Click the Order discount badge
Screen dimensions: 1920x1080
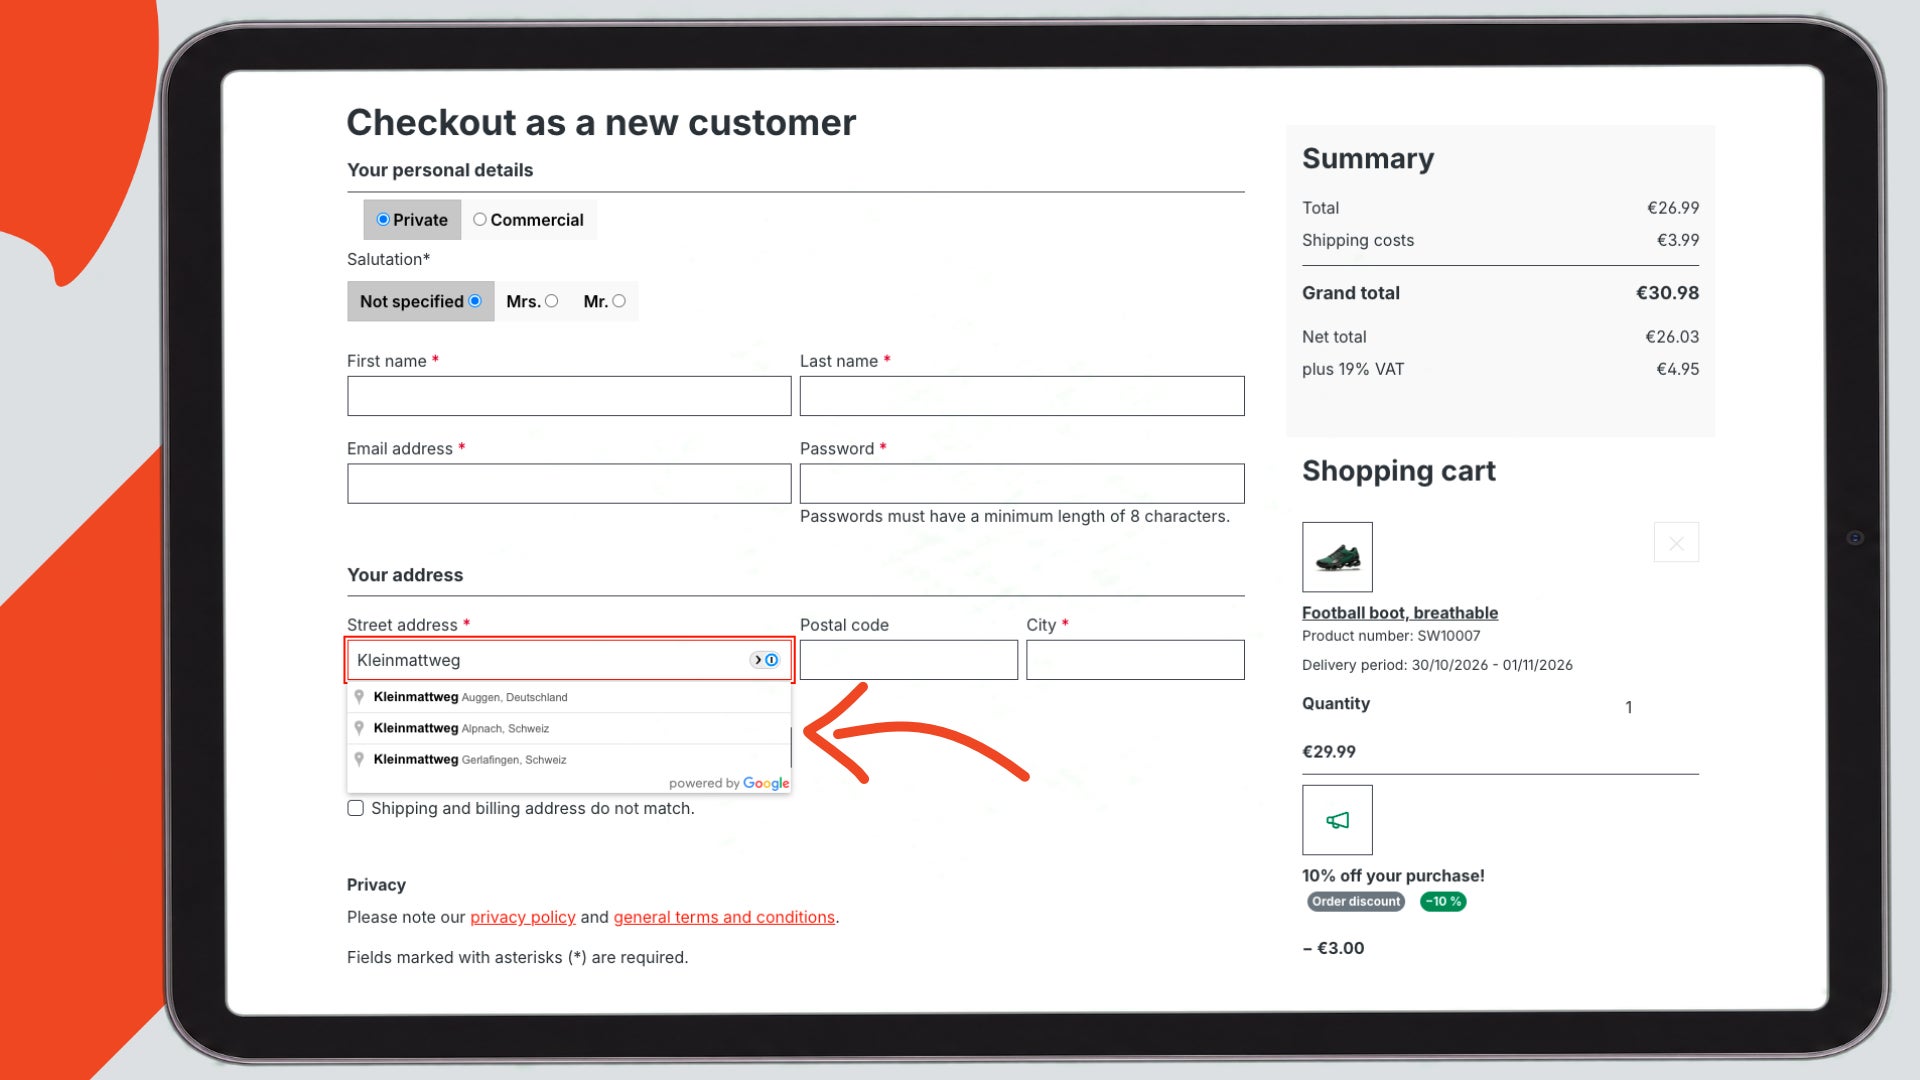tap(1356, 901)
